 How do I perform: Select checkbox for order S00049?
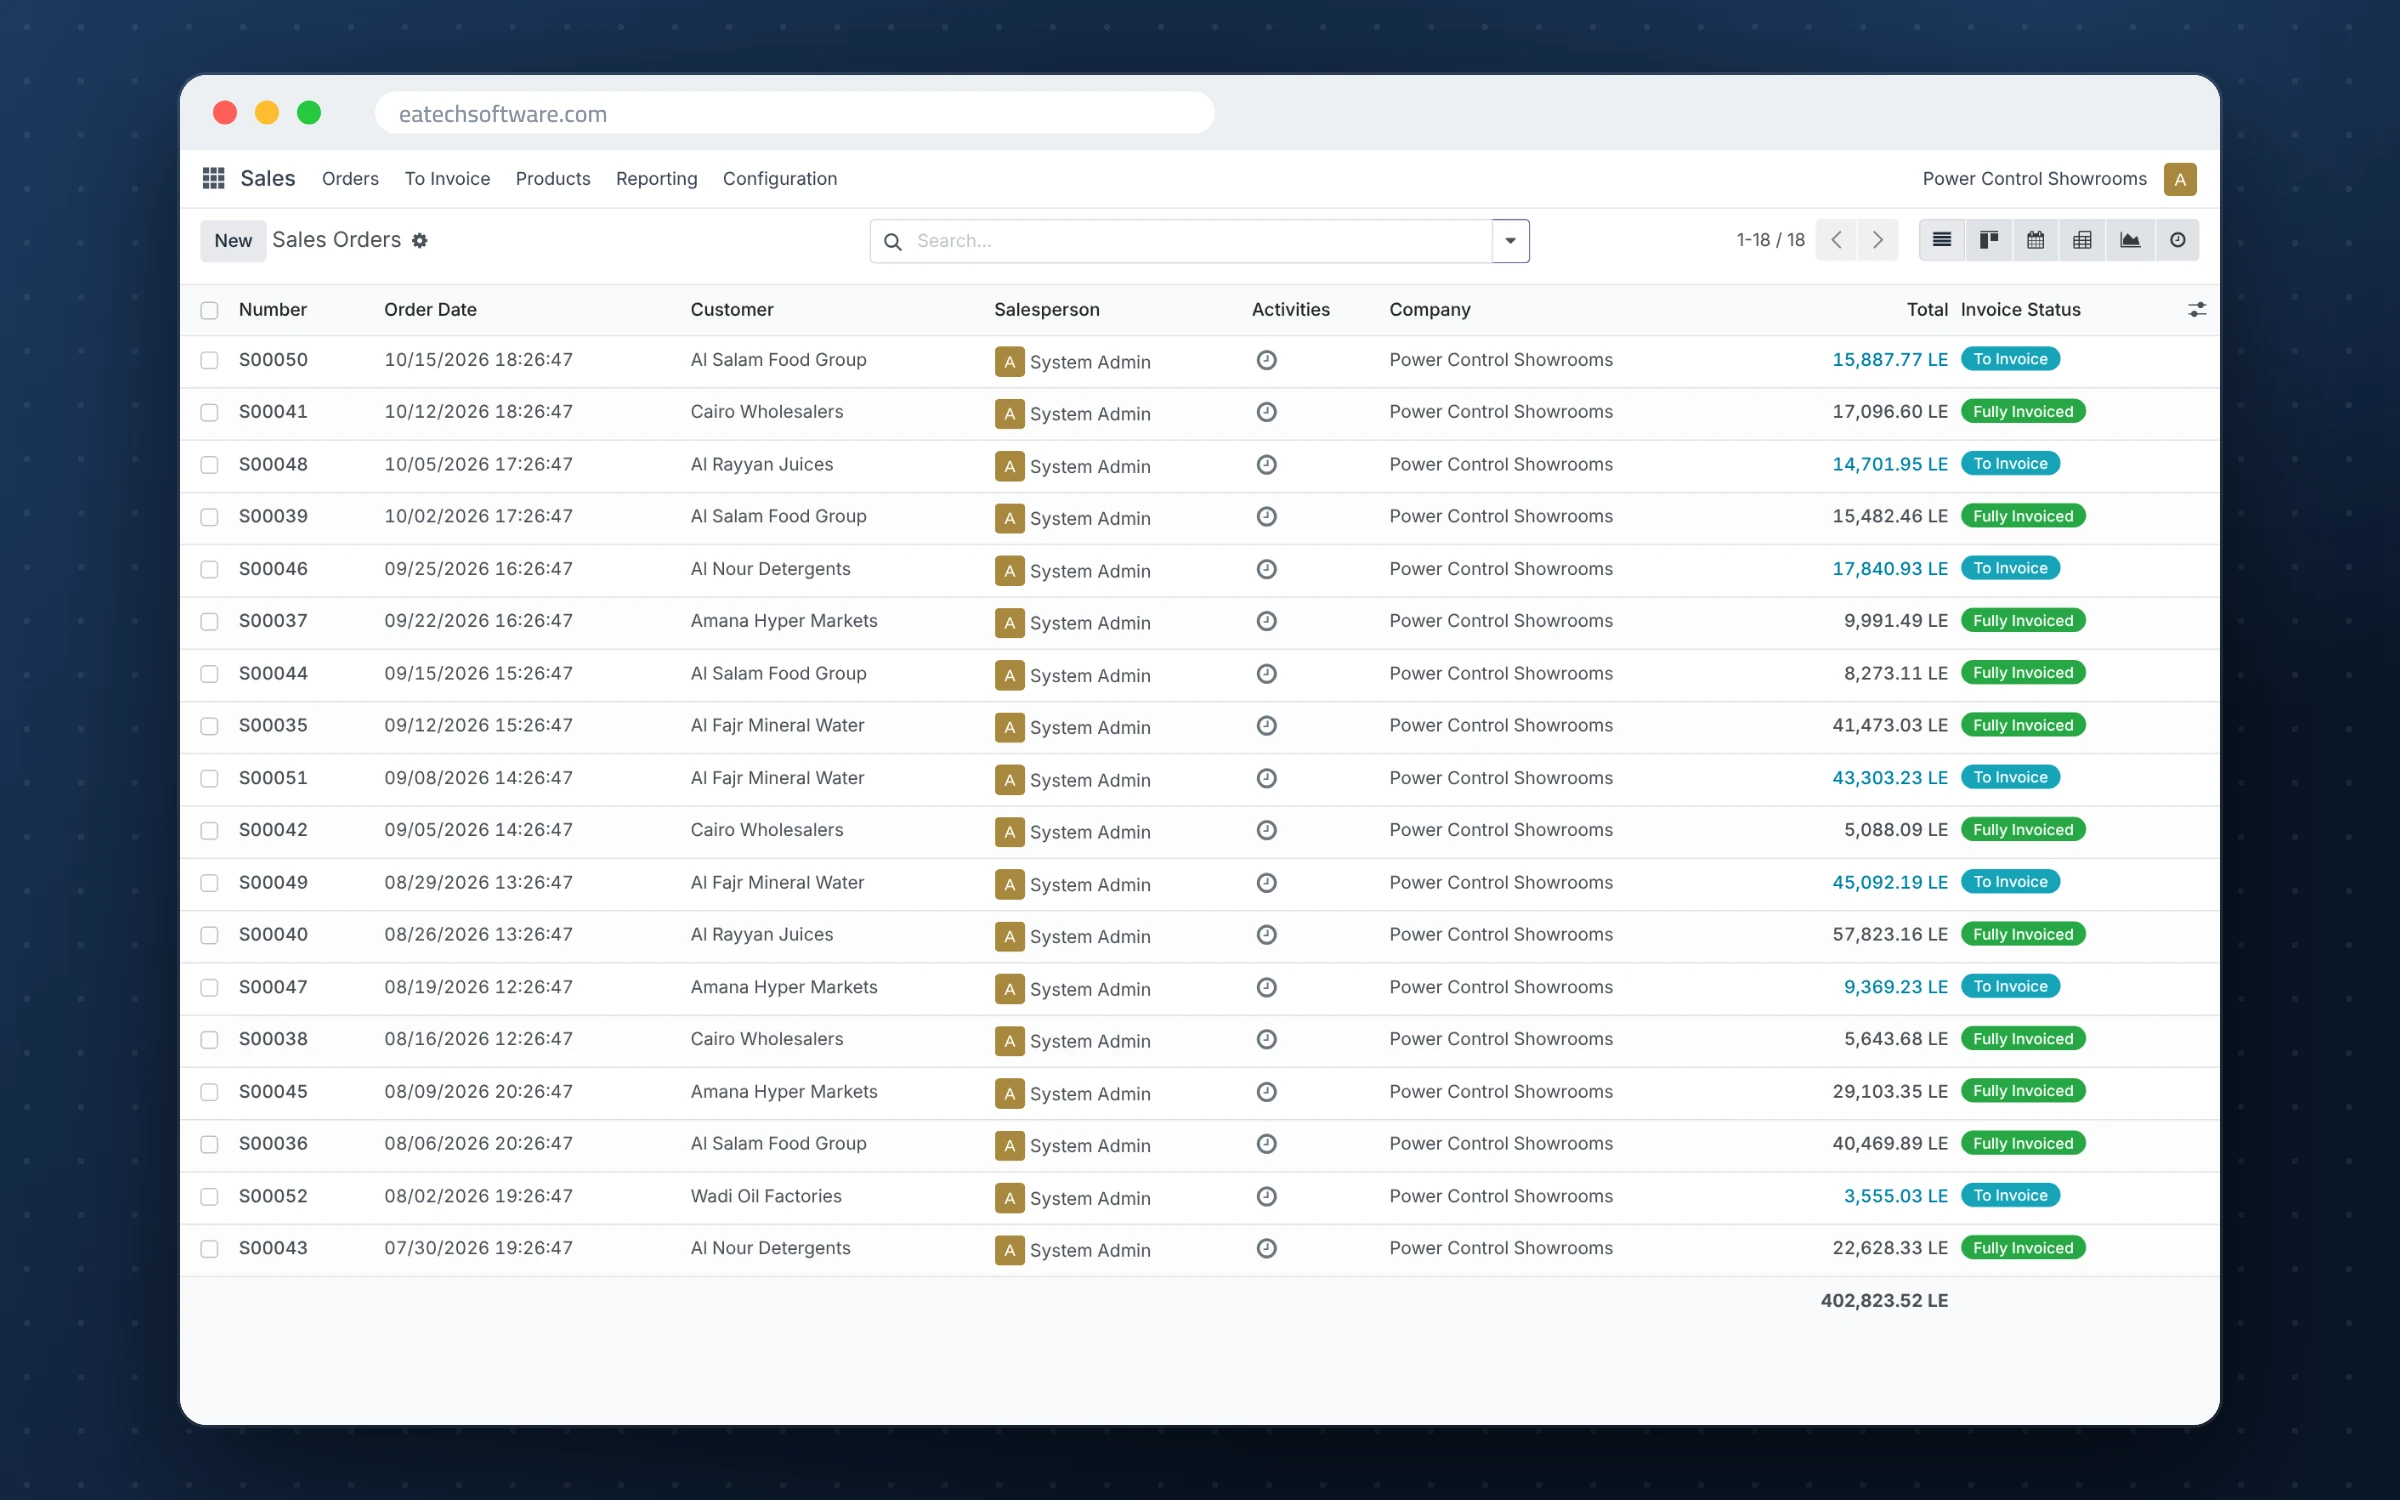click(x=209, y=883)
